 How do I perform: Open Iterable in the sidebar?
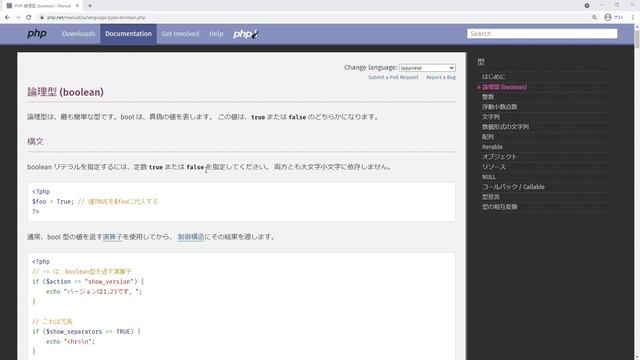[492, 147]
